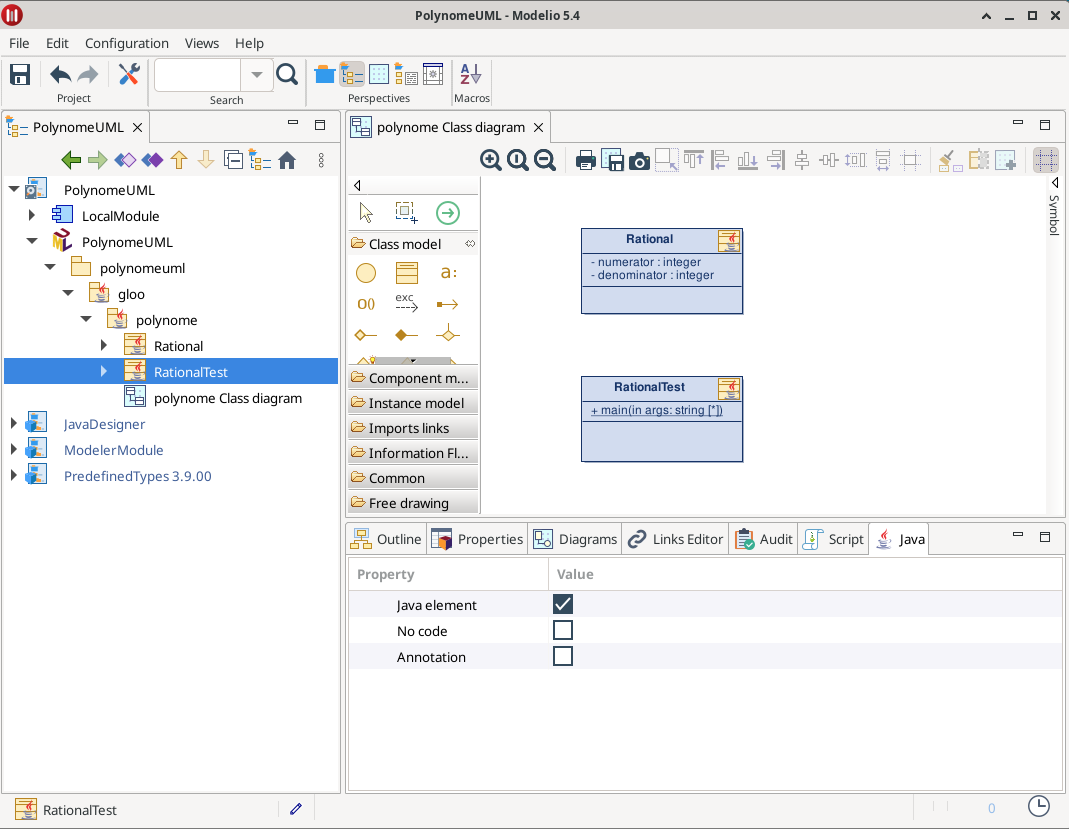Open the Outline tab
Screen dimensions: 1069x829
[x=386, y=539]
